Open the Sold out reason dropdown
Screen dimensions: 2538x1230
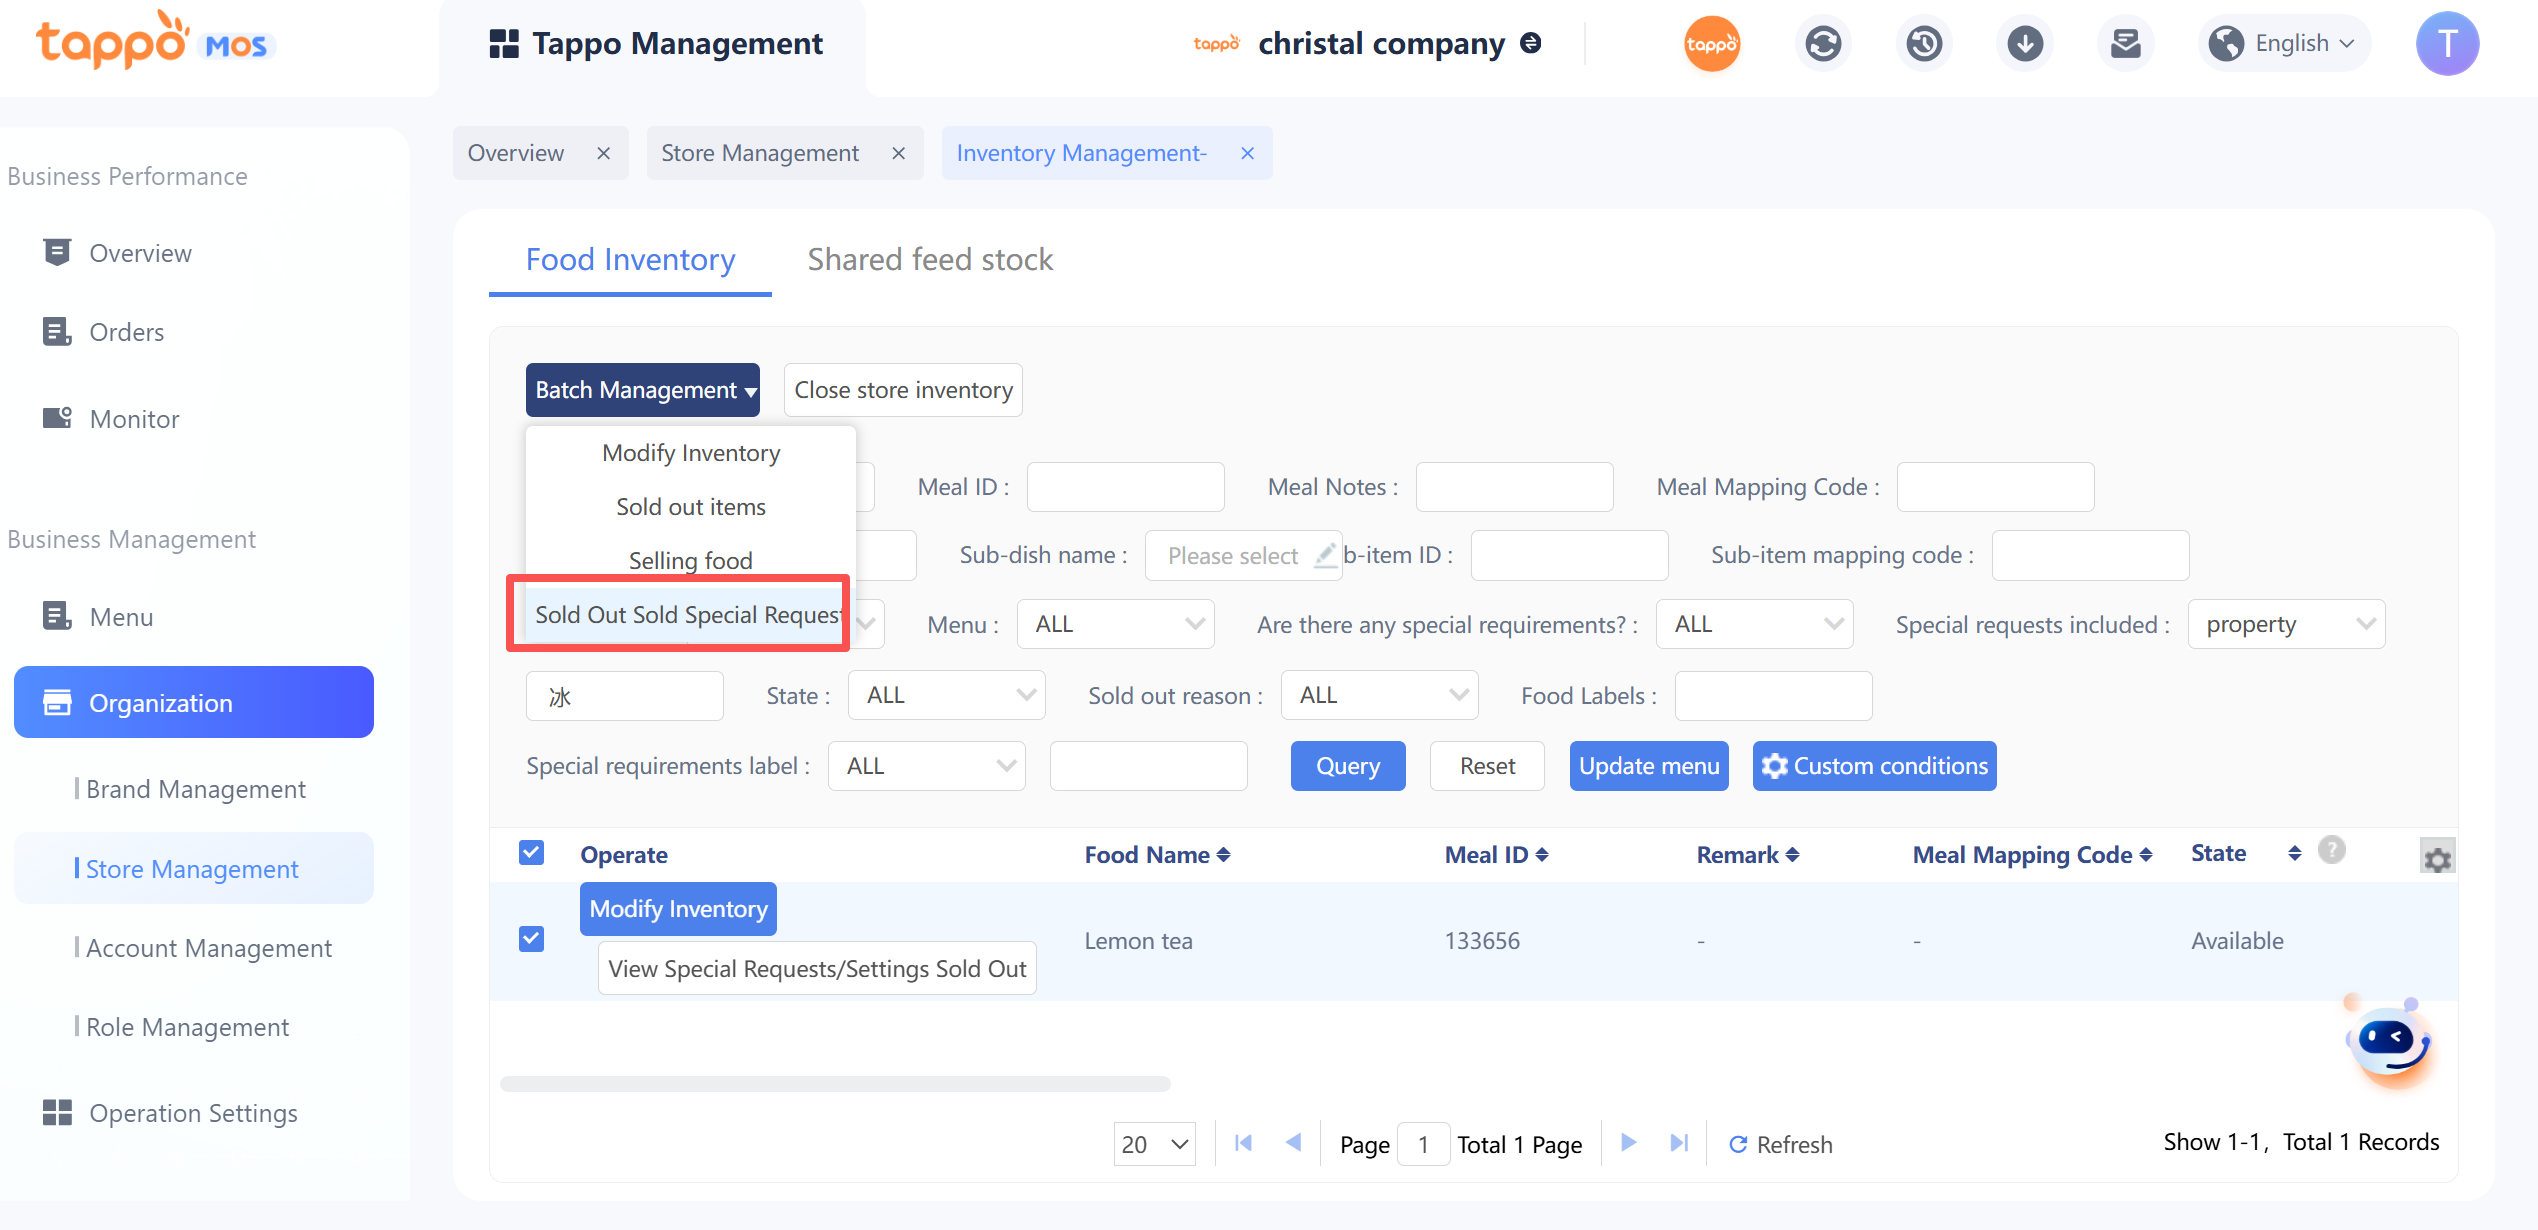(x=1379, y=695)
